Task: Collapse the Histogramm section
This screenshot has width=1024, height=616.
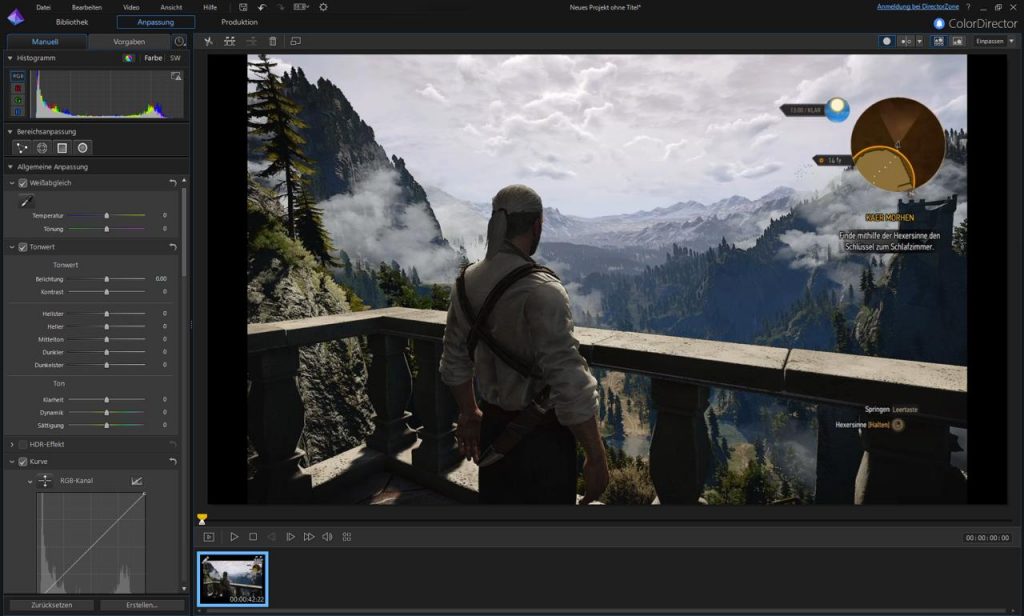Action: tap(10, 58)
